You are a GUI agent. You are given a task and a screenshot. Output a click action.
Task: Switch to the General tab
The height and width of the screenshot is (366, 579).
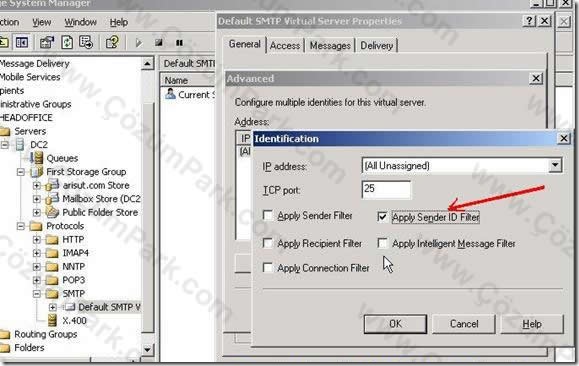point(244,44)
